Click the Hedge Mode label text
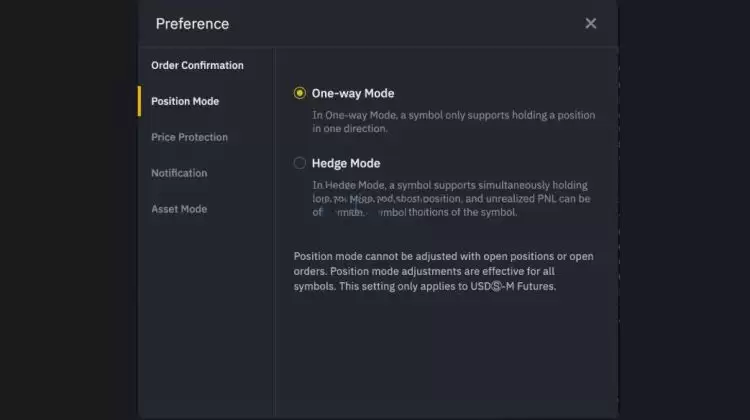The height and width of the screenshot is (420, 750). pos(346,163)
